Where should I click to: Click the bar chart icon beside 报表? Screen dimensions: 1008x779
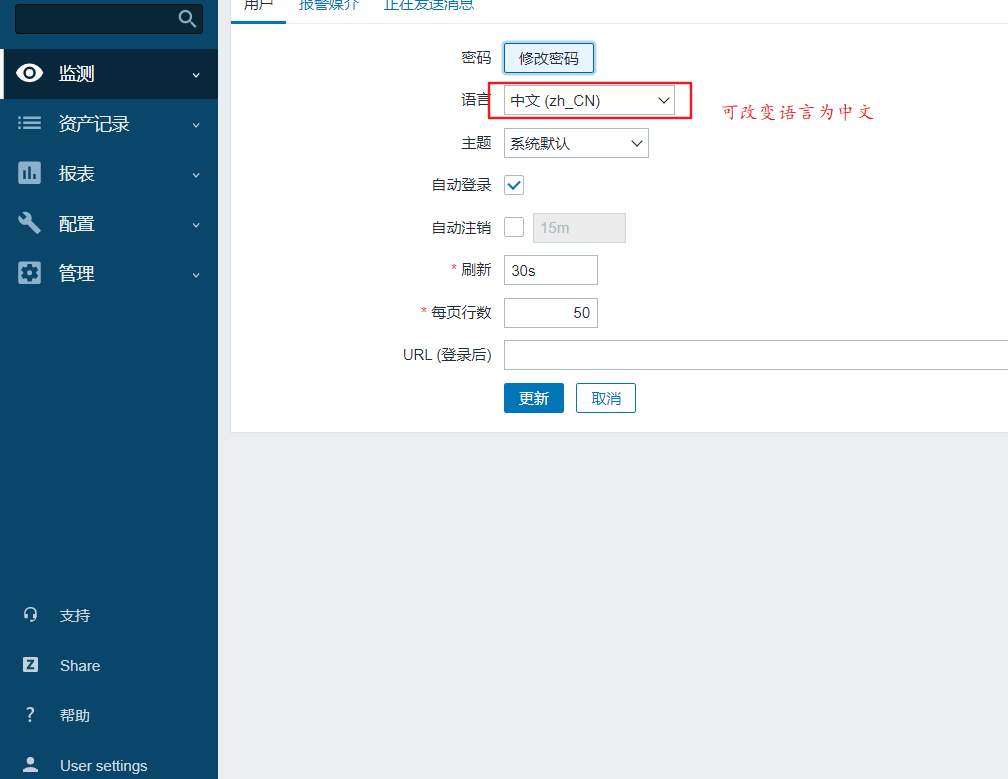coord(29,173)
